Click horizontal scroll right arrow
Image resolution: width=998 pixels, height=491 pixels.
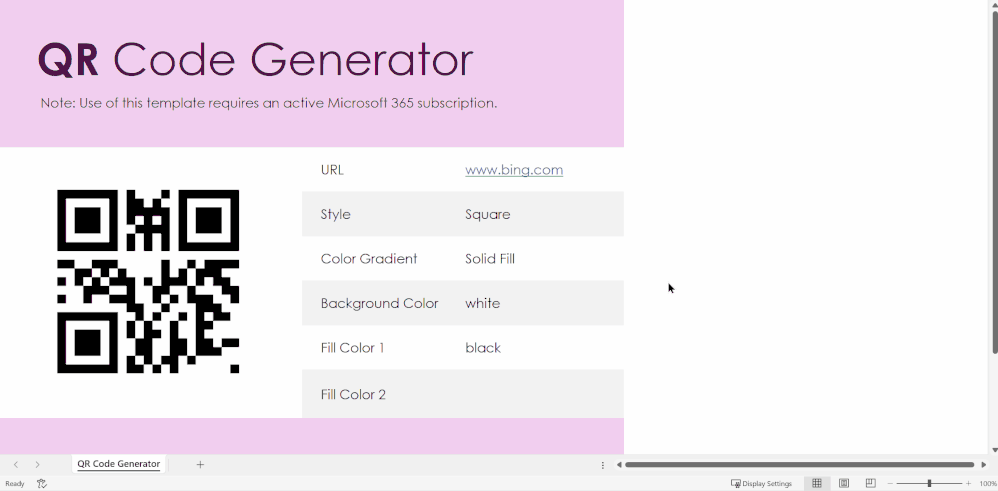pos(983,465)
